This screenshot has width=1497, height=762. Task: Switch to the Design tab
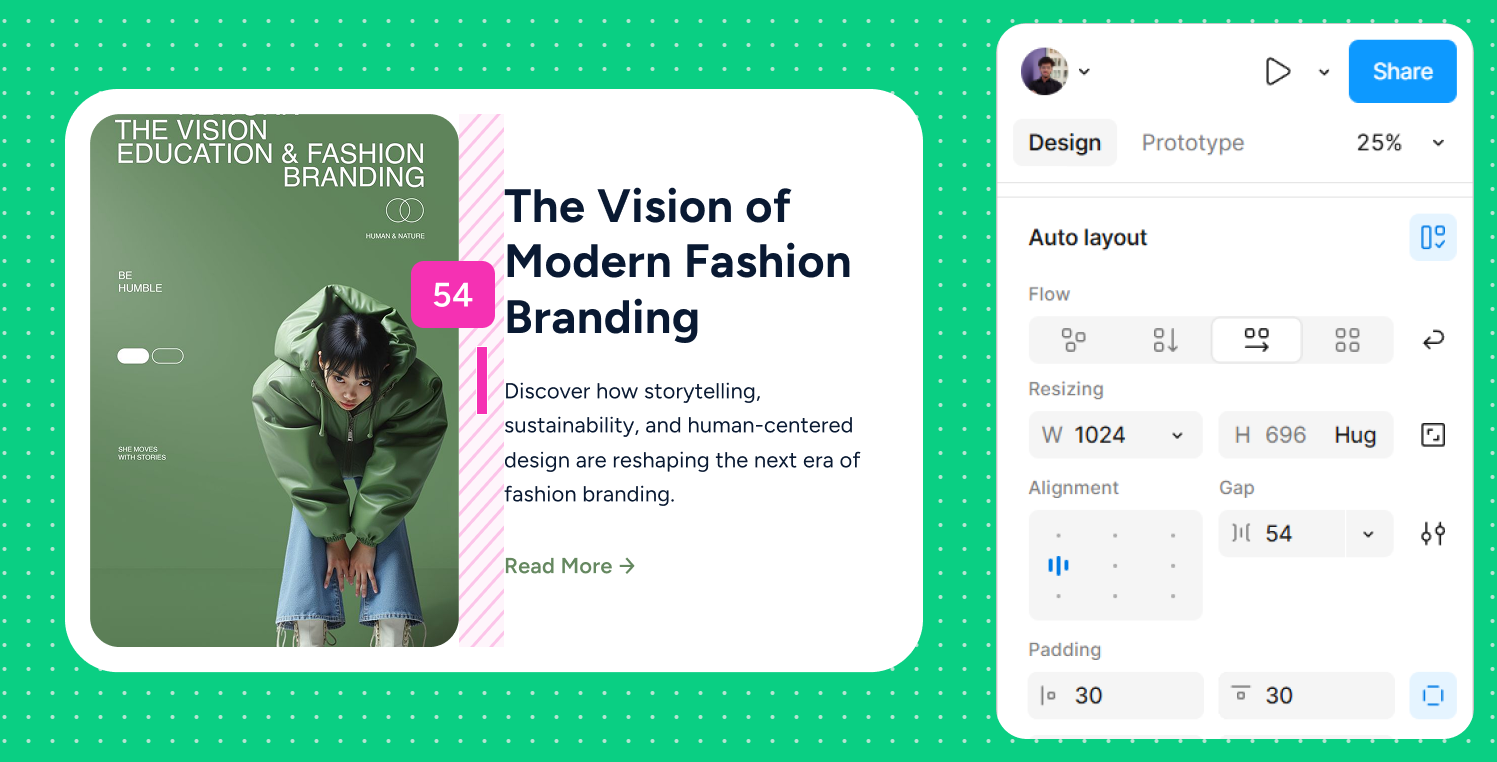[1064, 143]
